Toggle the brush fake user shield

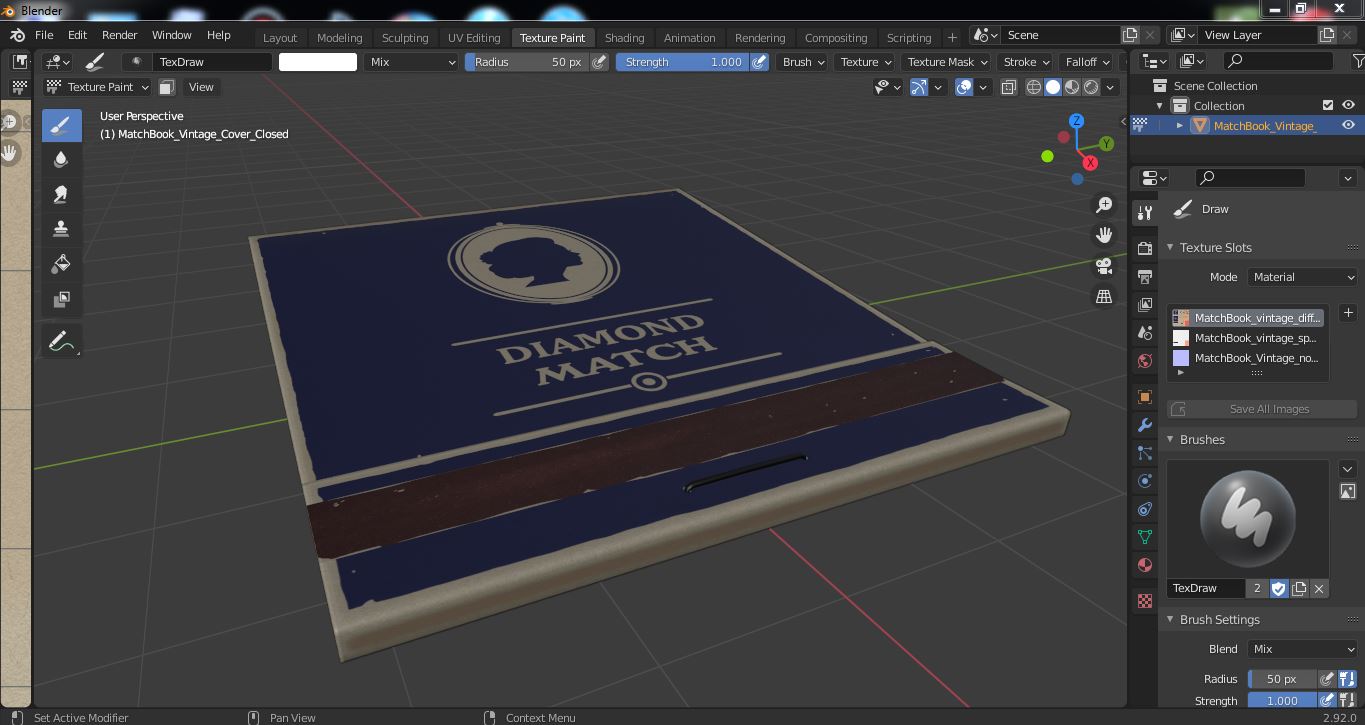click(1279, 588)
